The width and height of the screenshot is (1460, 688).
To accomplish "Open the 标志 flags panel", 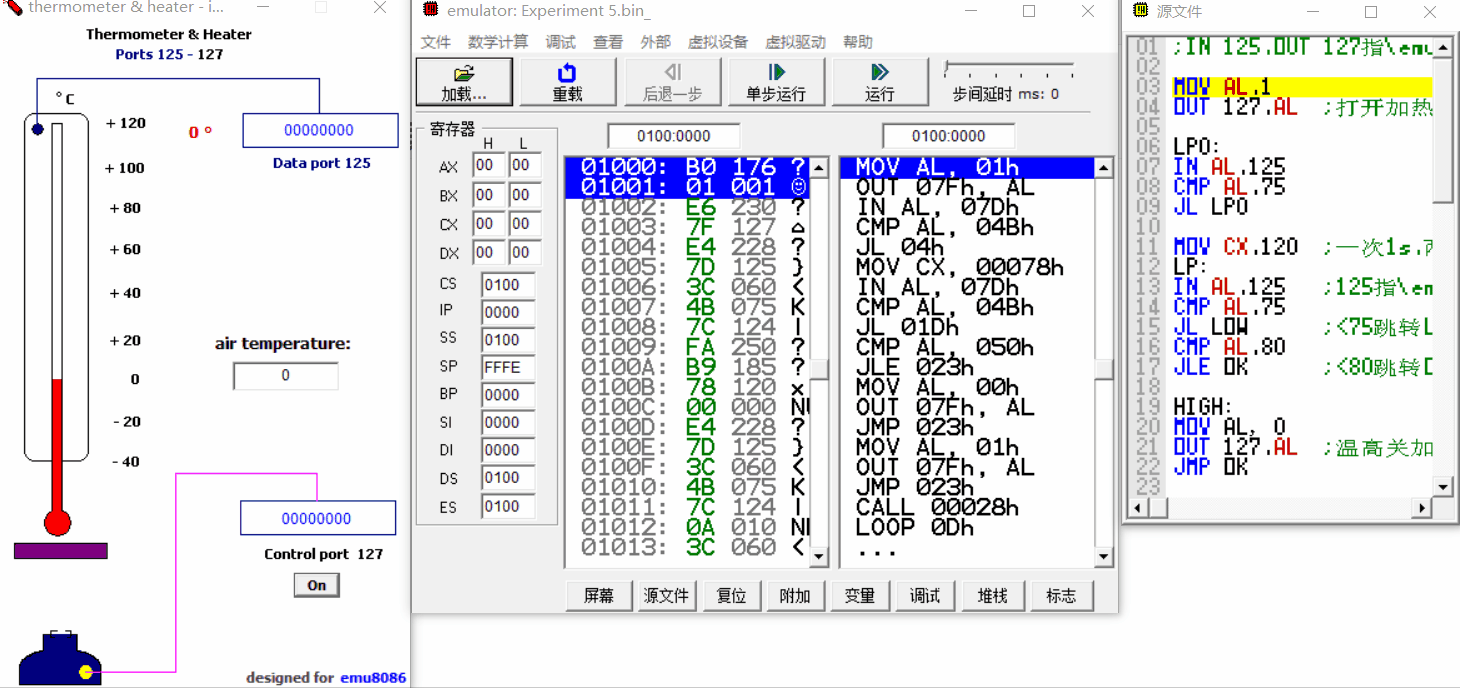I will tap(1061, 595).
